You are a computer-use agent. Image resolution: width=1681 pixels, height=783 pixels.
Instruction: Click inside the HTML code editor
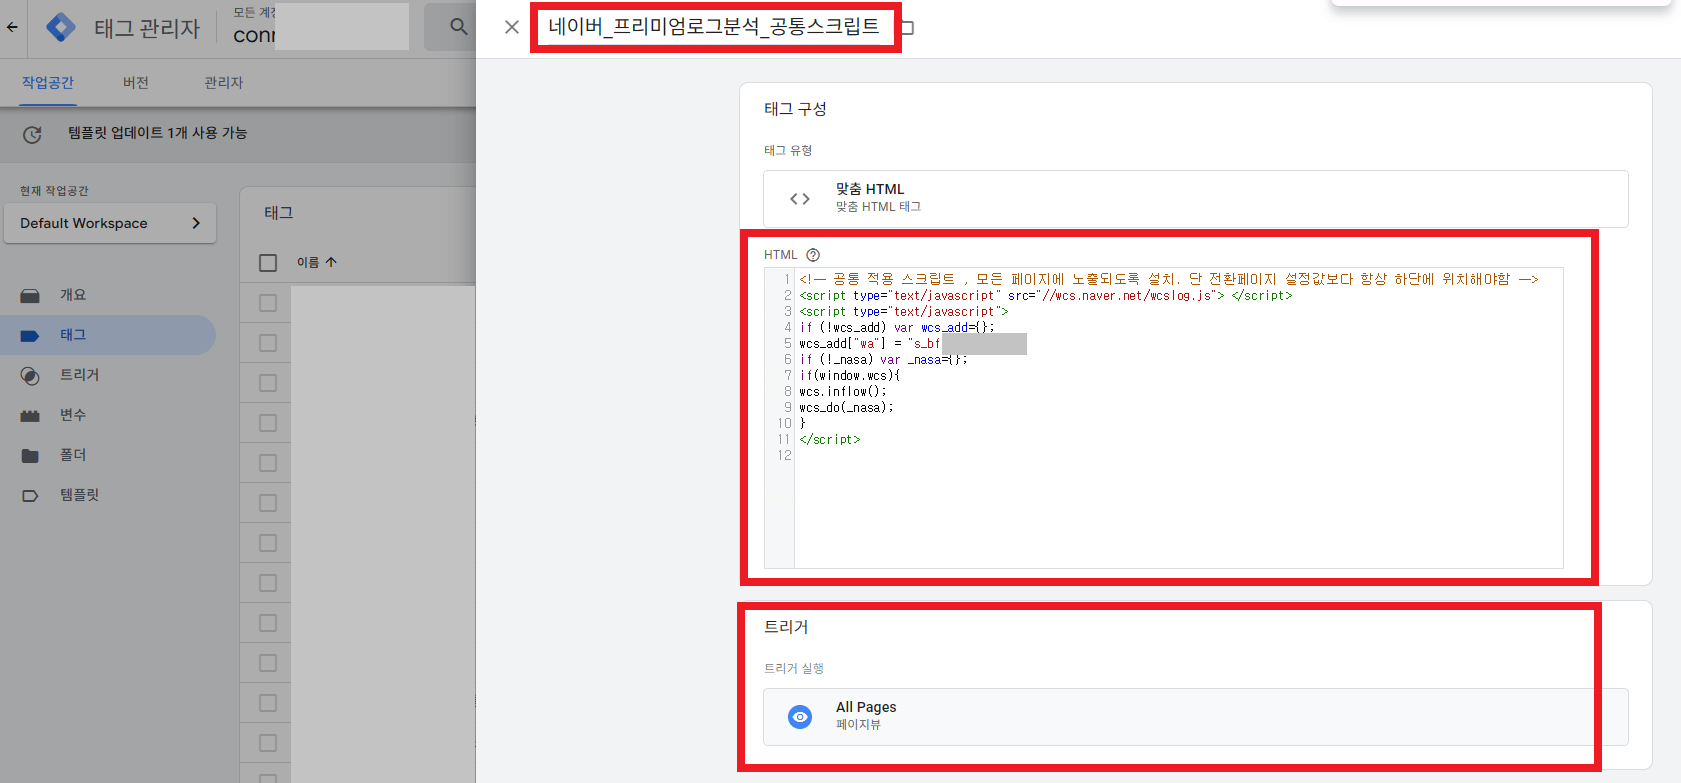[x=1163, y=418]
